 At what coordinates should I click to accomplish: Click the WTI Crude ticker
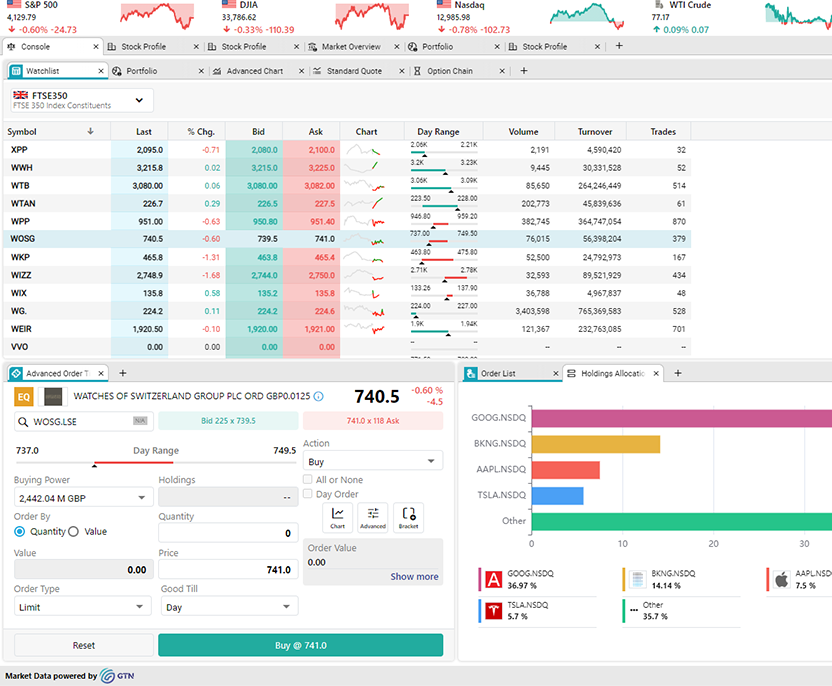[x=740, y=17]
